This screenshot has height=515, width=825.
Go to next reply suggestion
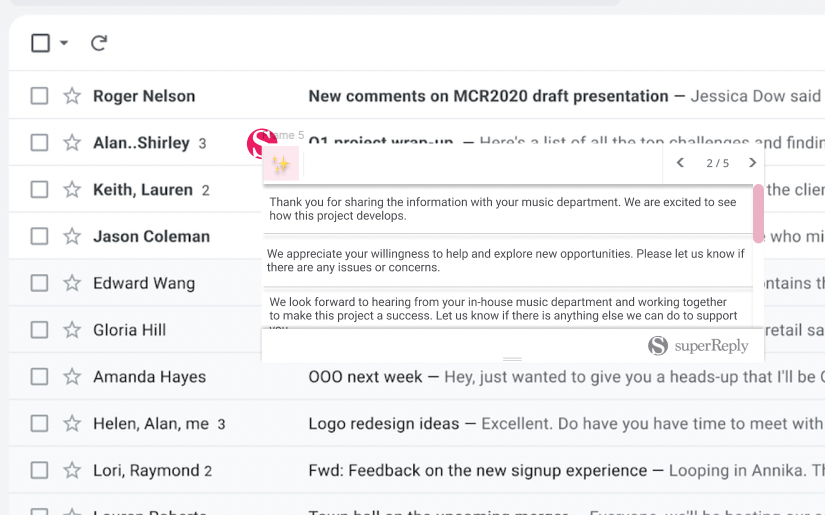point(753,163)
